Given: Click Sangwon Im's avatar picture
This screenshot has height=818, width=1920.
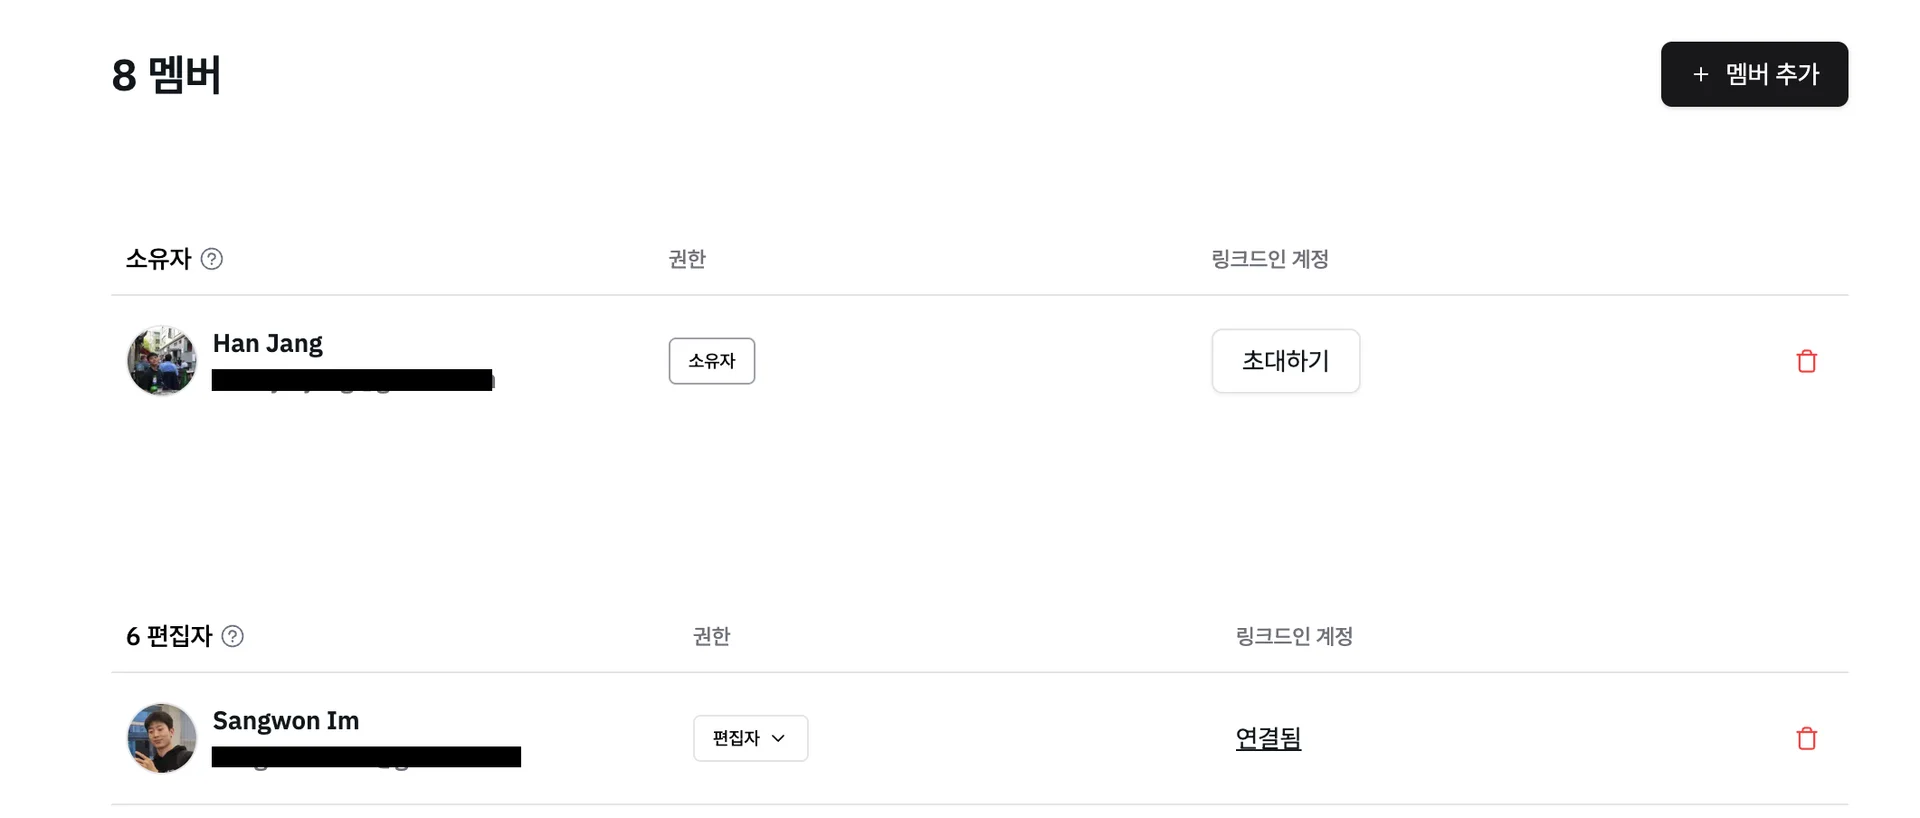Looking at the screenshot, I should tap(162, 738).
